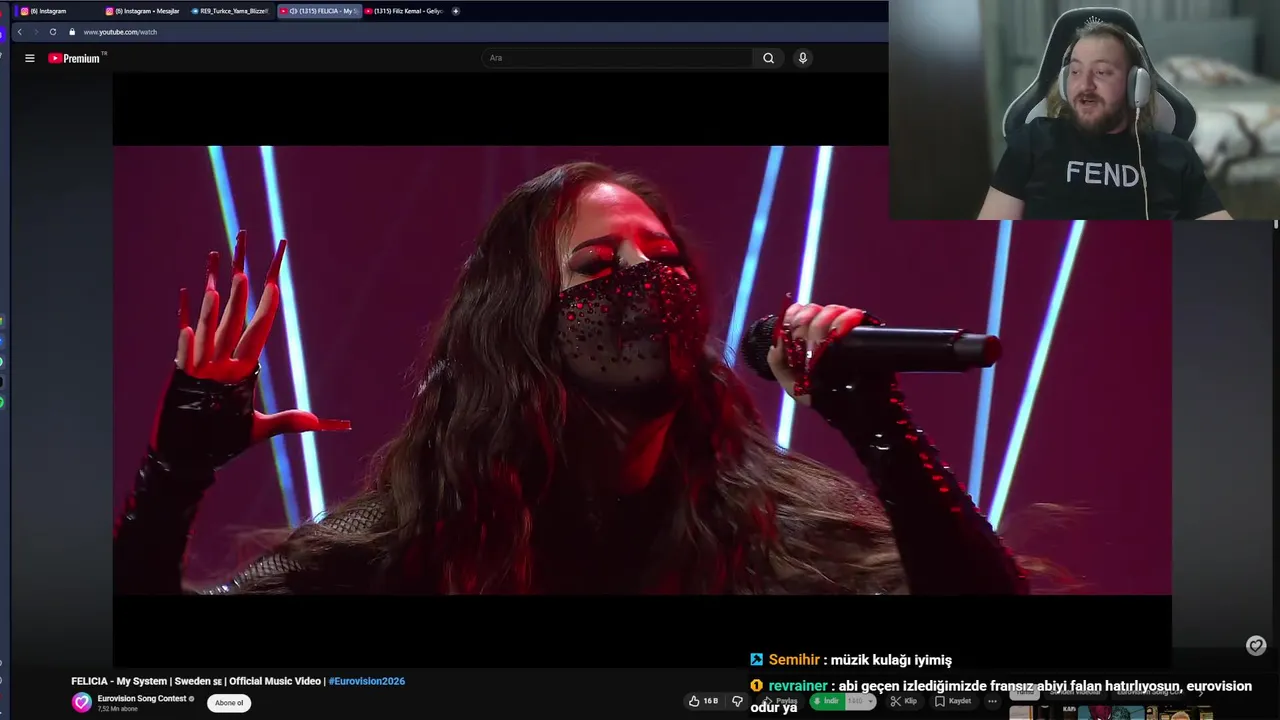The image size is (1280, 720).
Task: Switch to Instagram Mesajlar tab
Action: pos(143,11)
